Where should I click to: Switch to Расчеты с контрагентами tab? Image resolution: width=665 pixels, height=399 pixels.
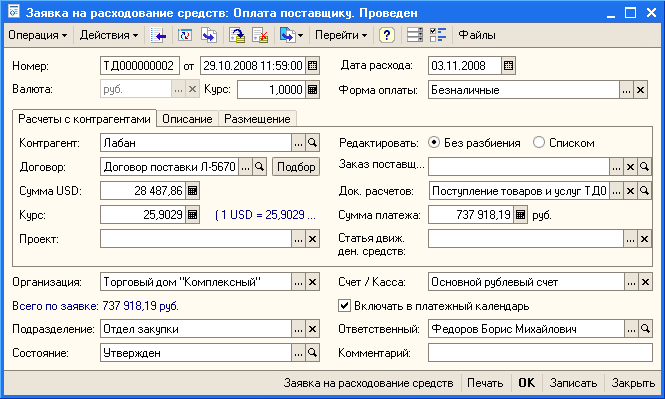pyautogui.click(x=84, y=119)
